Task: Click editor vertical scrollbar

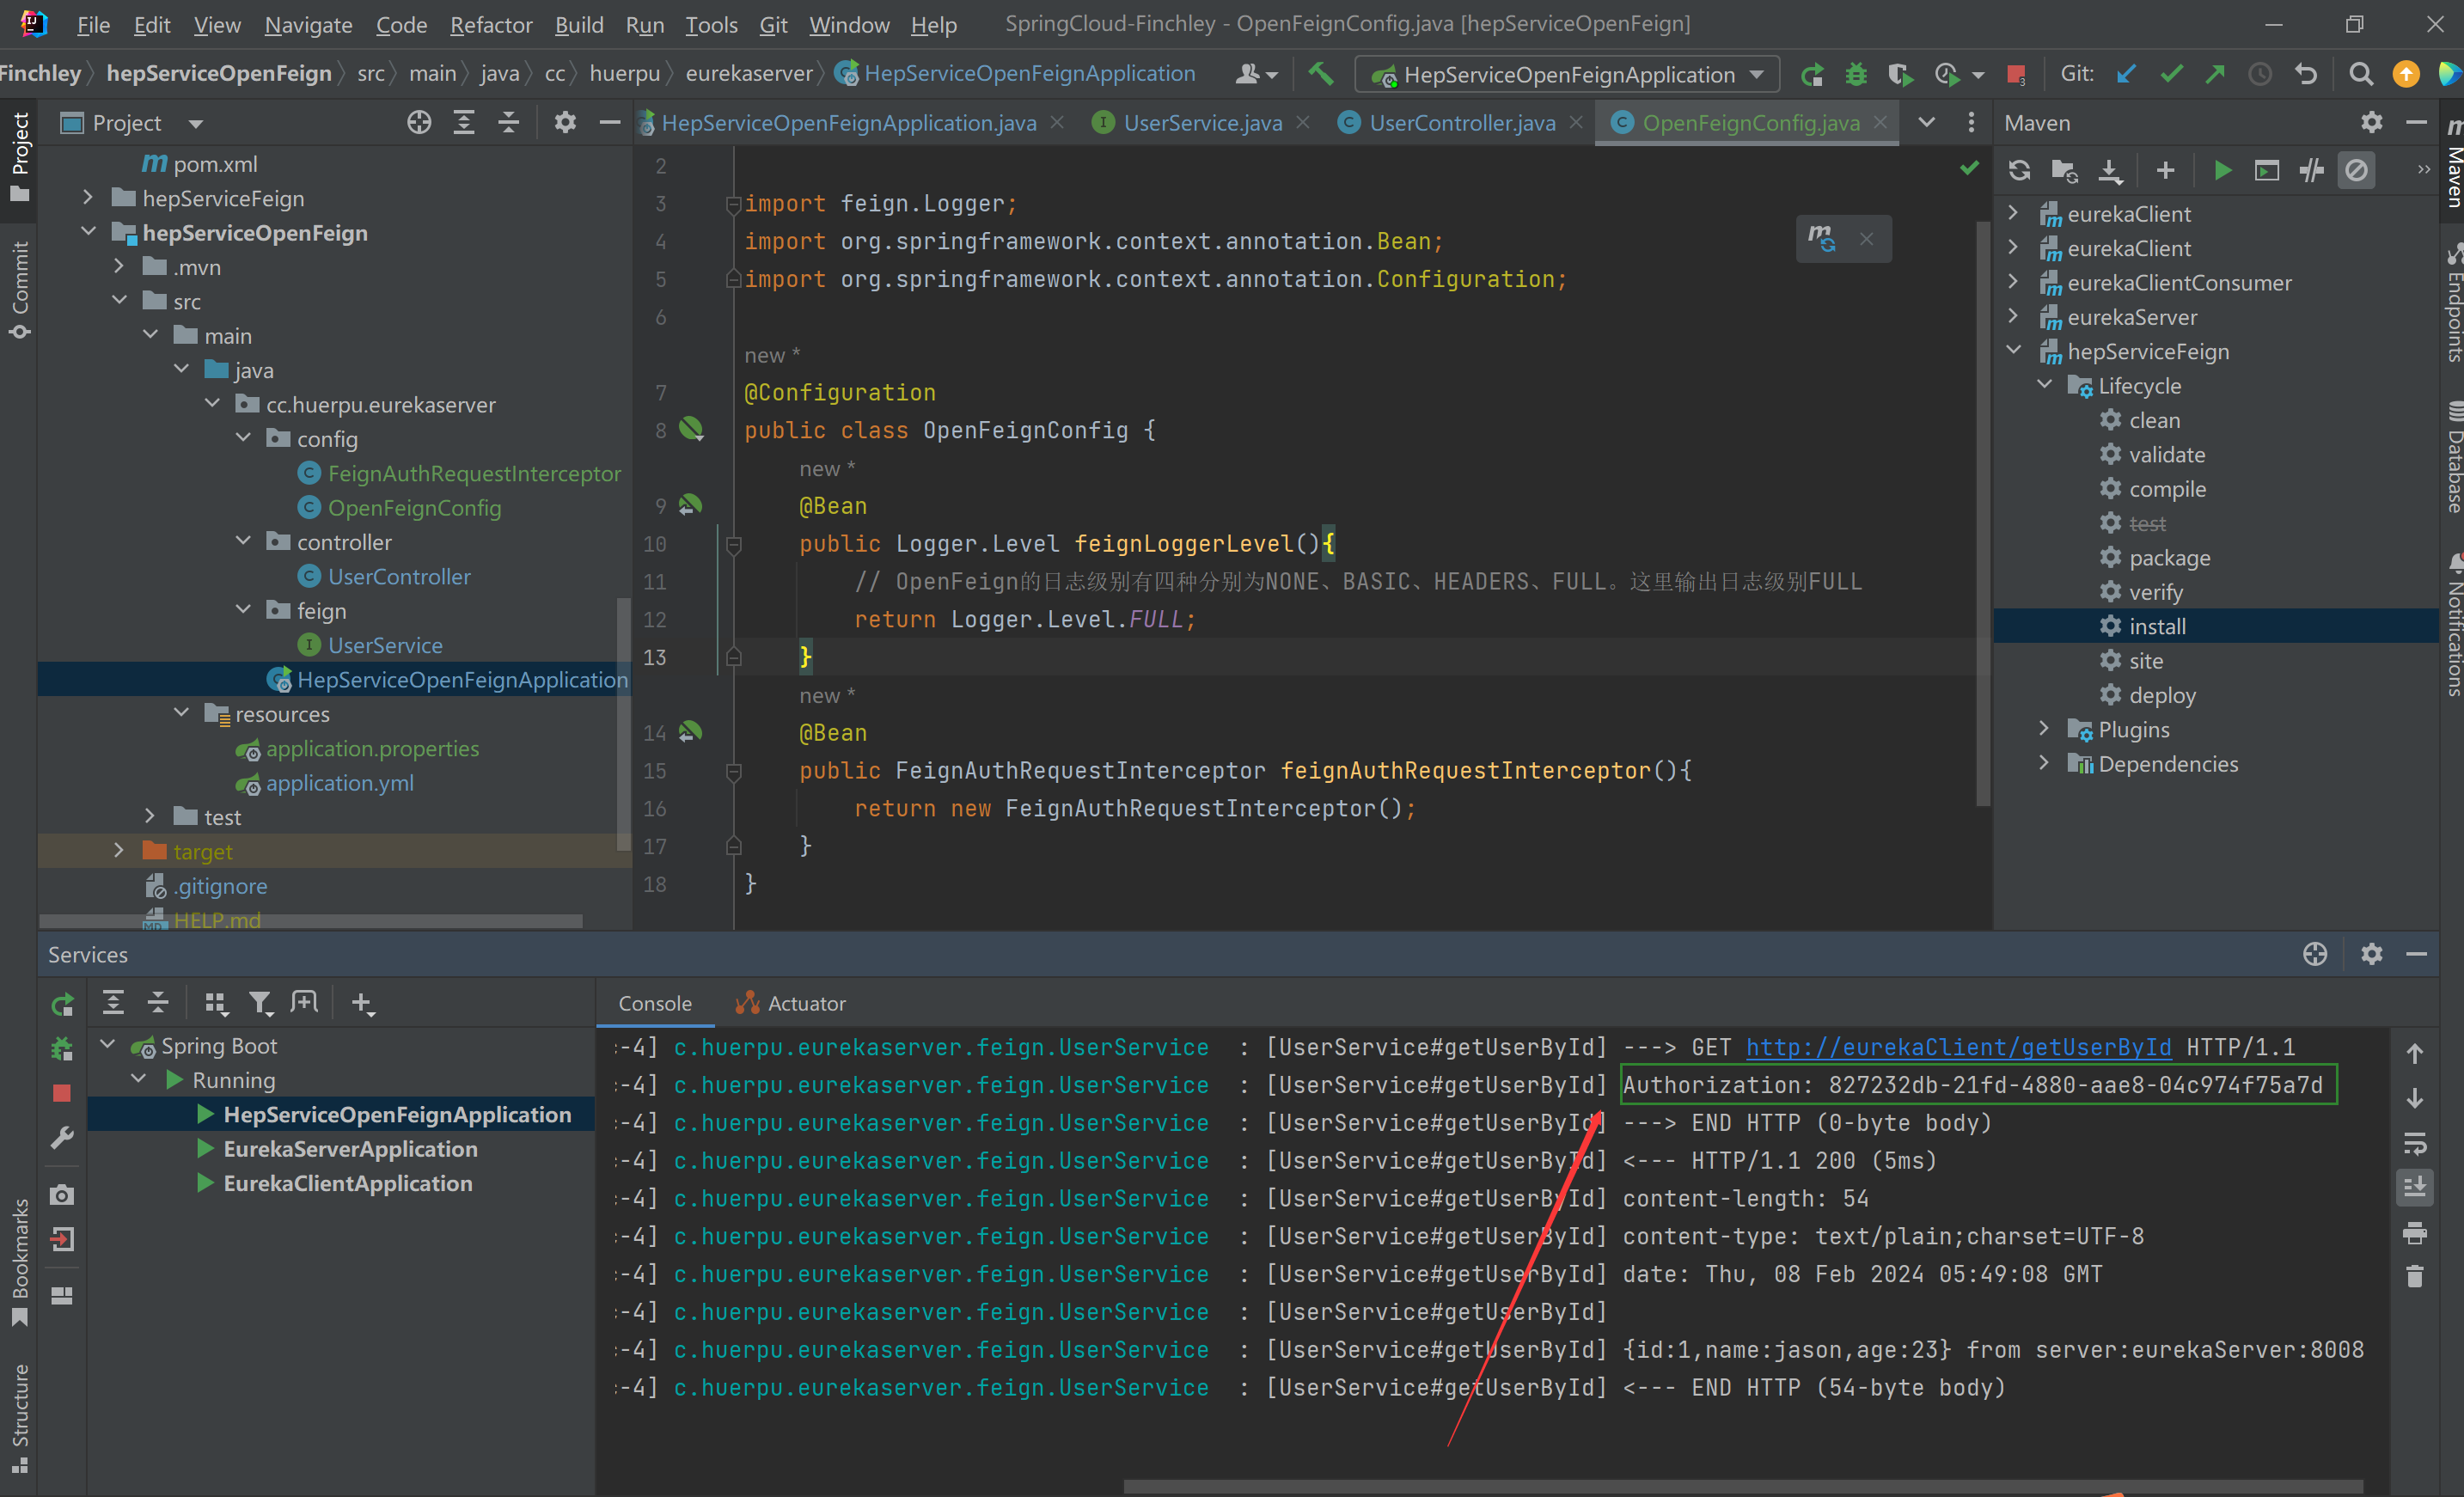Action: [1982, 514]
